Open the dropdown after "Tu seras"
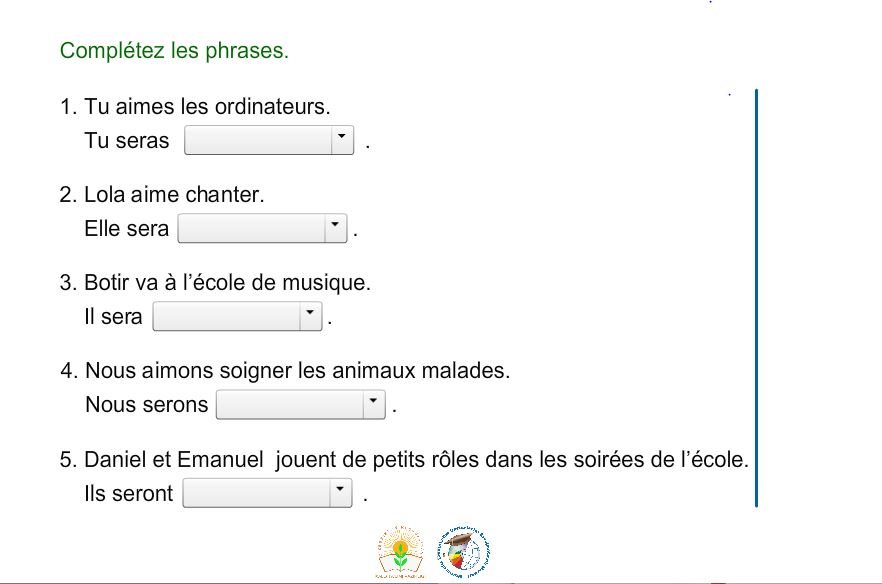Screen dimensions: 882x584 tap(269, 140)
